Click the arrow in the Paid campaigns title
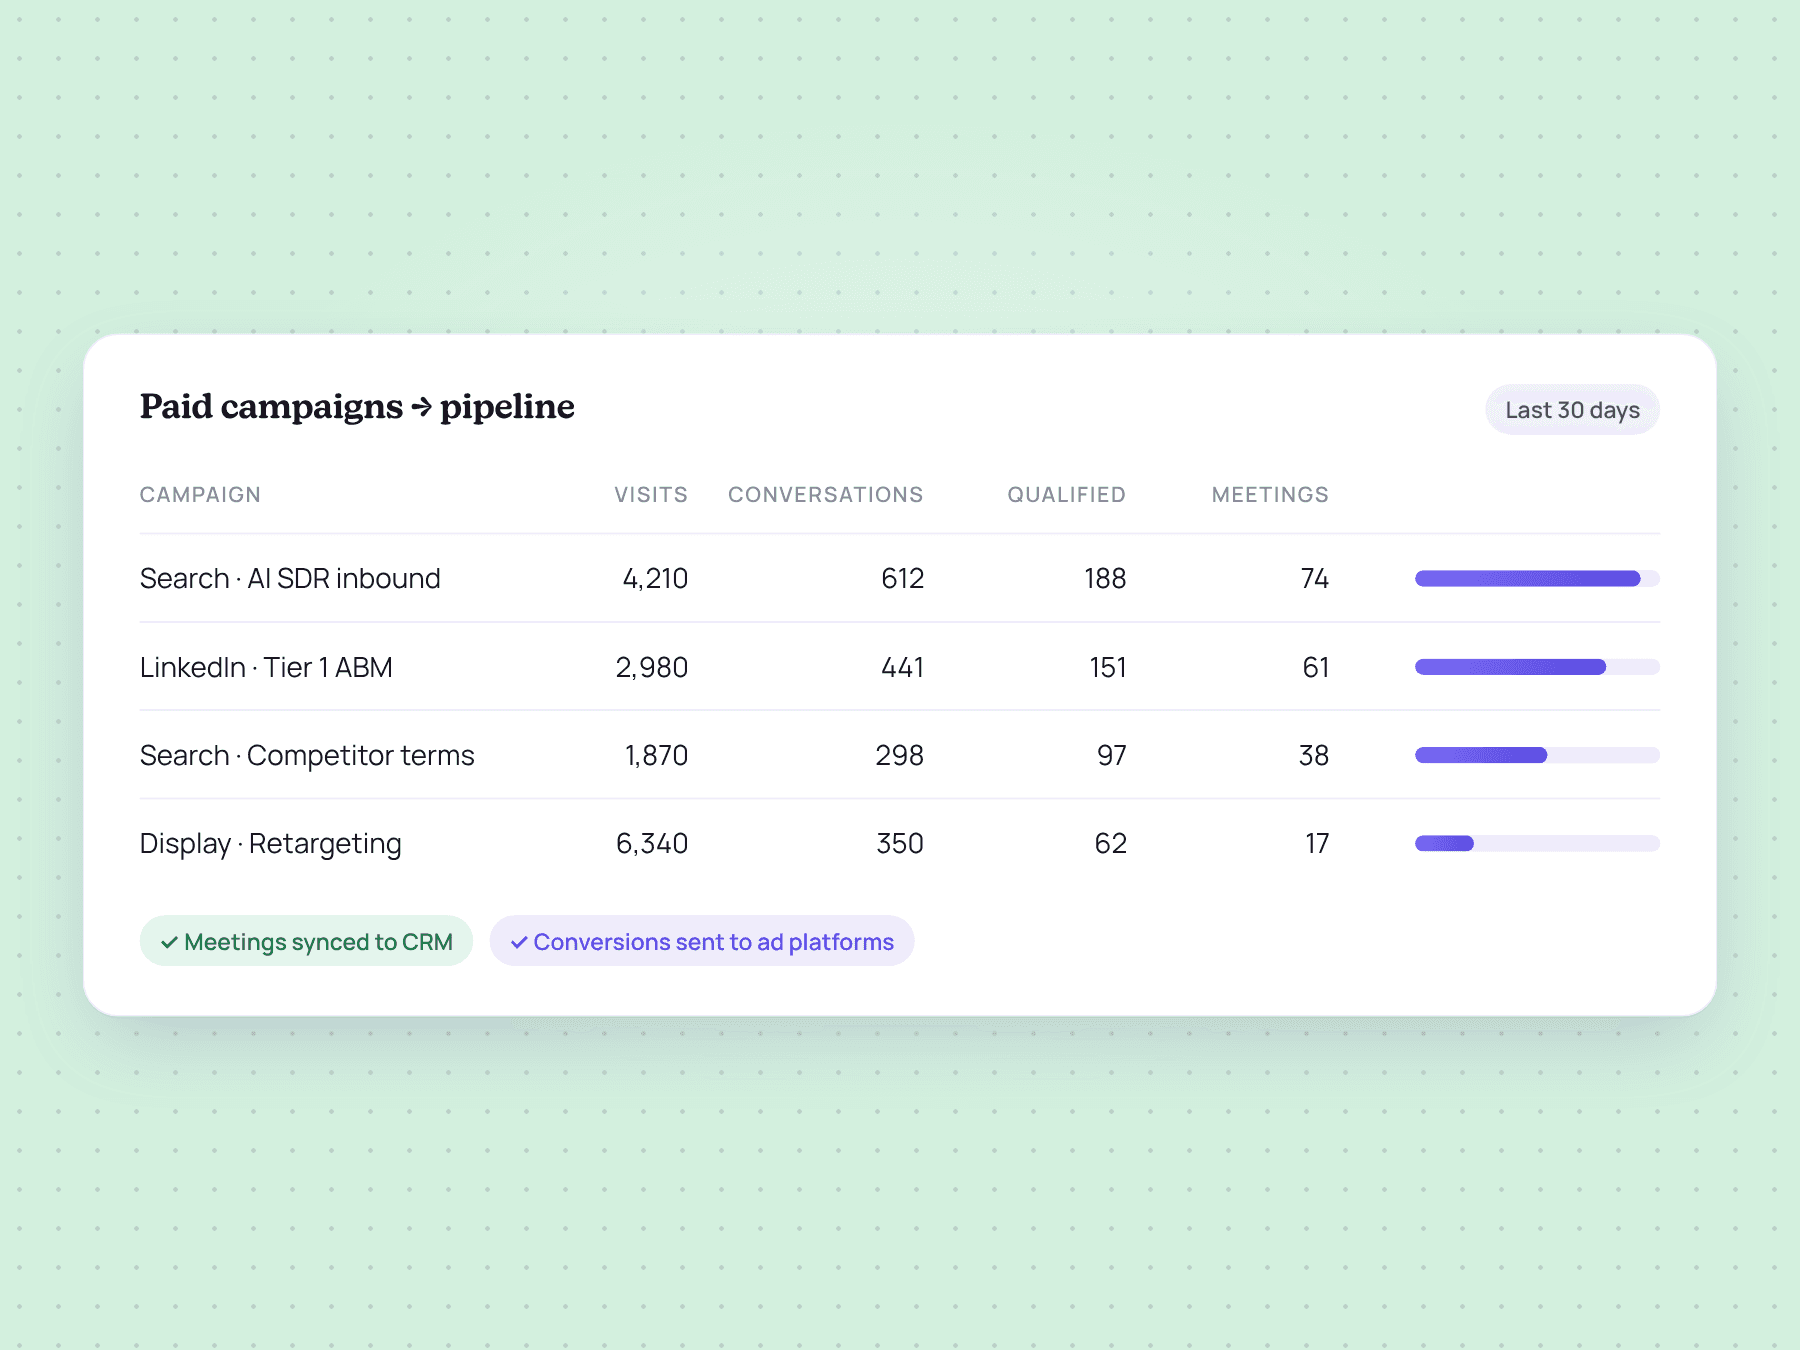Image resolution: width=1800 pixels, height=1350 pixels. (421, 407)
